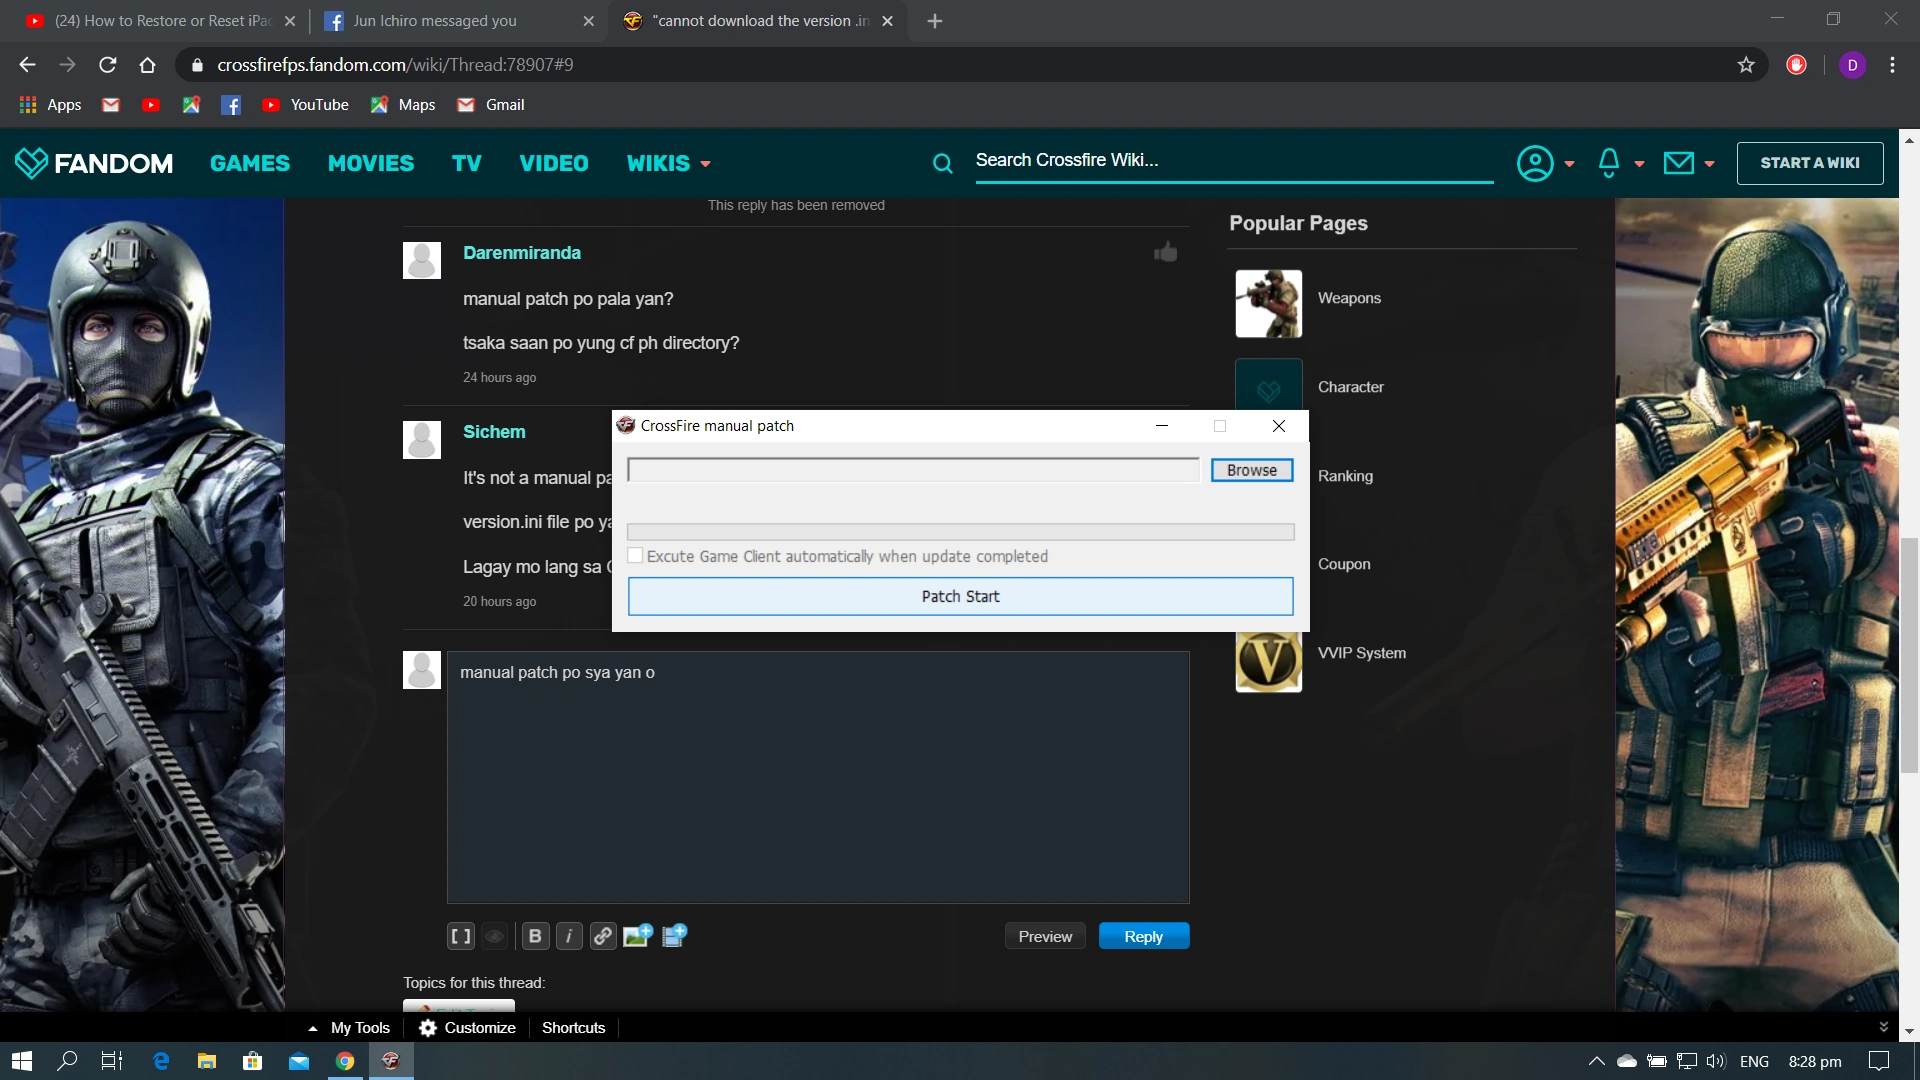Open the notifications bell dropdown

1620,163
